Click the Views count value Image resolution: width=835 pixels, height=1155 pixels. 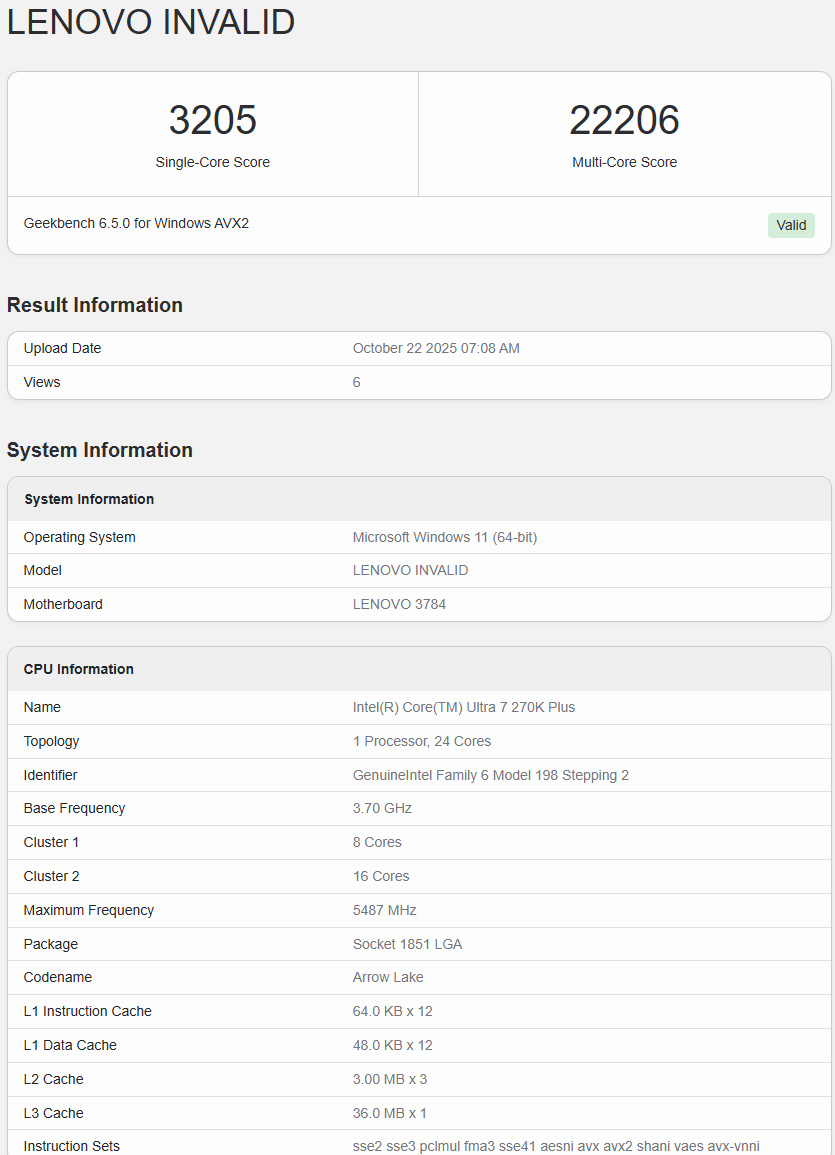point(357,382)
